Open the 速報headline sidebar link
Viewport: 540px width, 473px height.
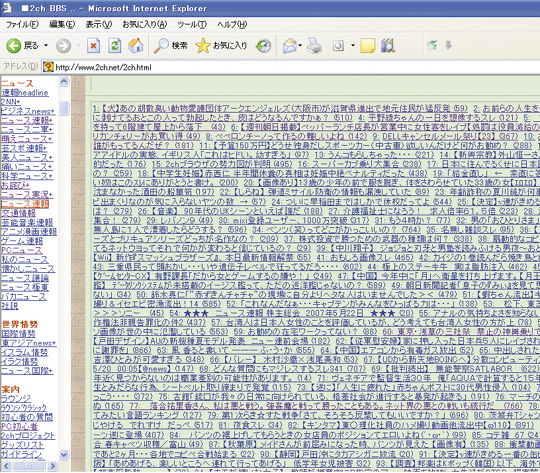click(x=25, y=93)
